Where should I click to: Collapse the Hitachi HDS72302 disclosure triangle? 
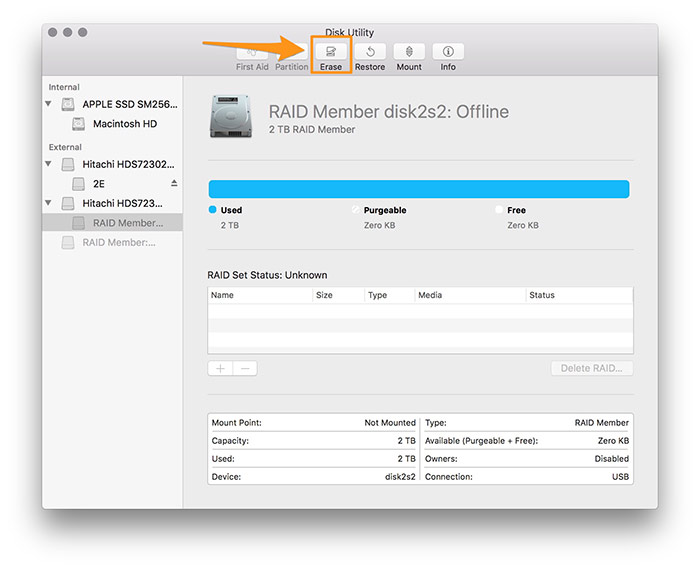click(48, 164)
